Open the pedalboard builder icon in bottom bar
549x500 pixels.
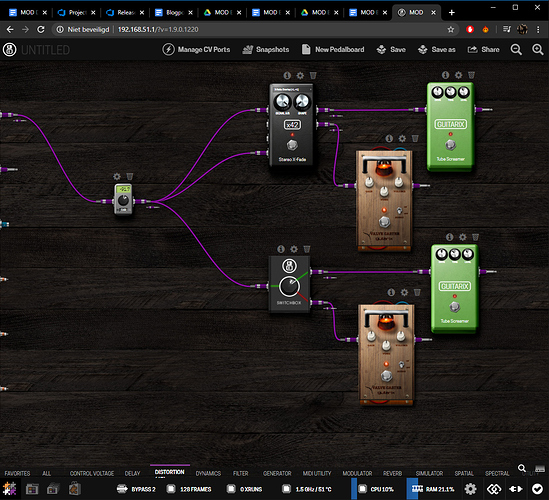click(x=9, y=489)
